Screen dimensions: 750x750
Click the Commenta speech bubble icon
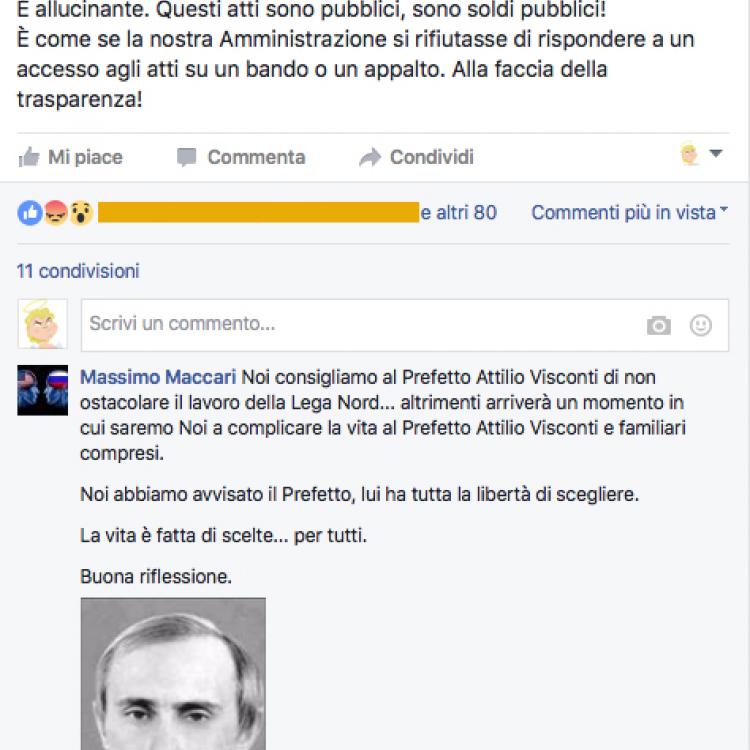click(187, 157)
